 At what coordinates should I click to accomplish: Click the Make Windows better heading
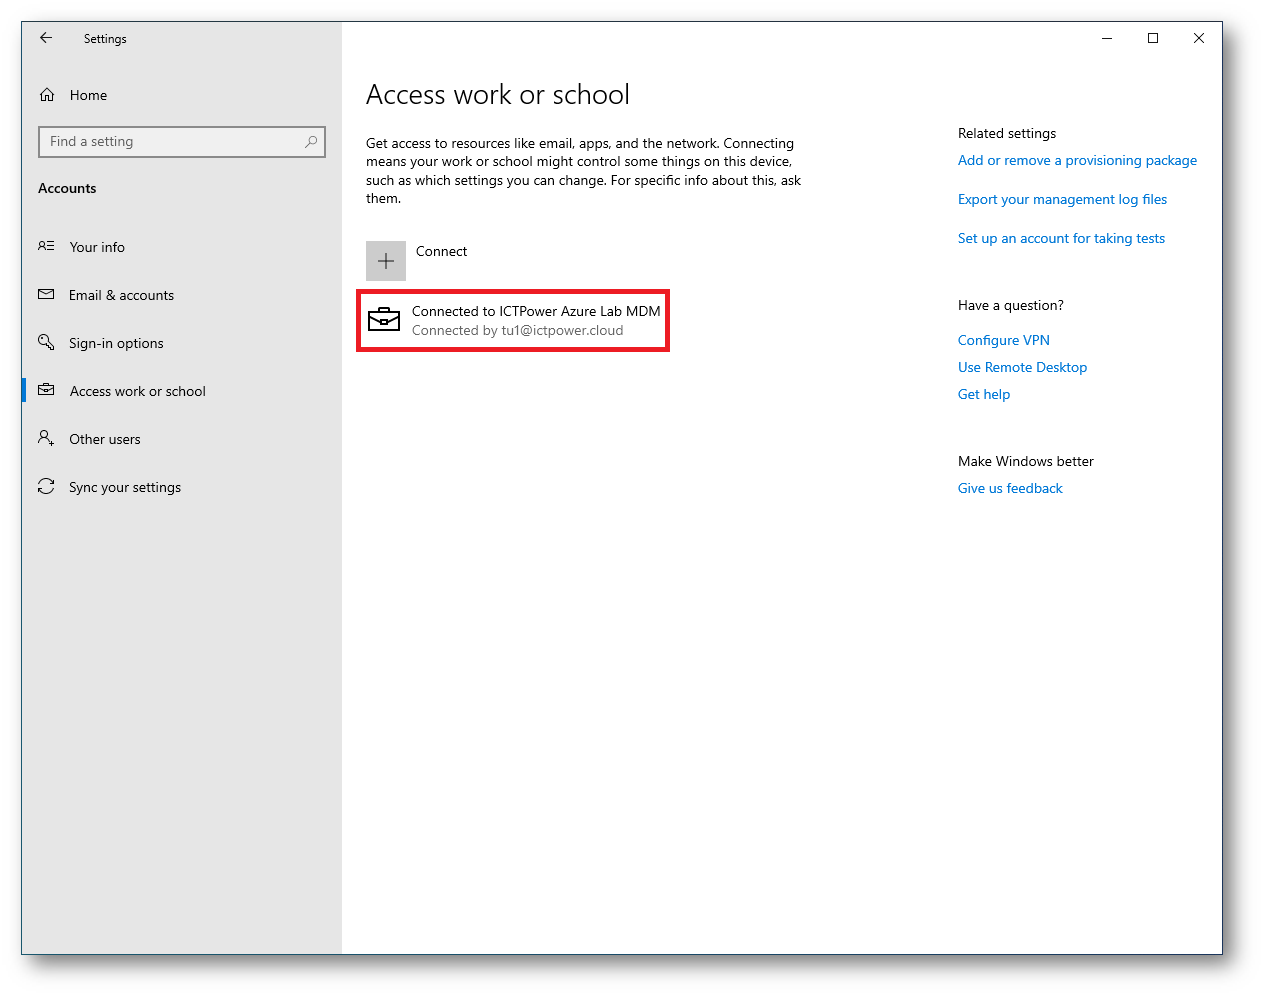(x=1026, y=461)
